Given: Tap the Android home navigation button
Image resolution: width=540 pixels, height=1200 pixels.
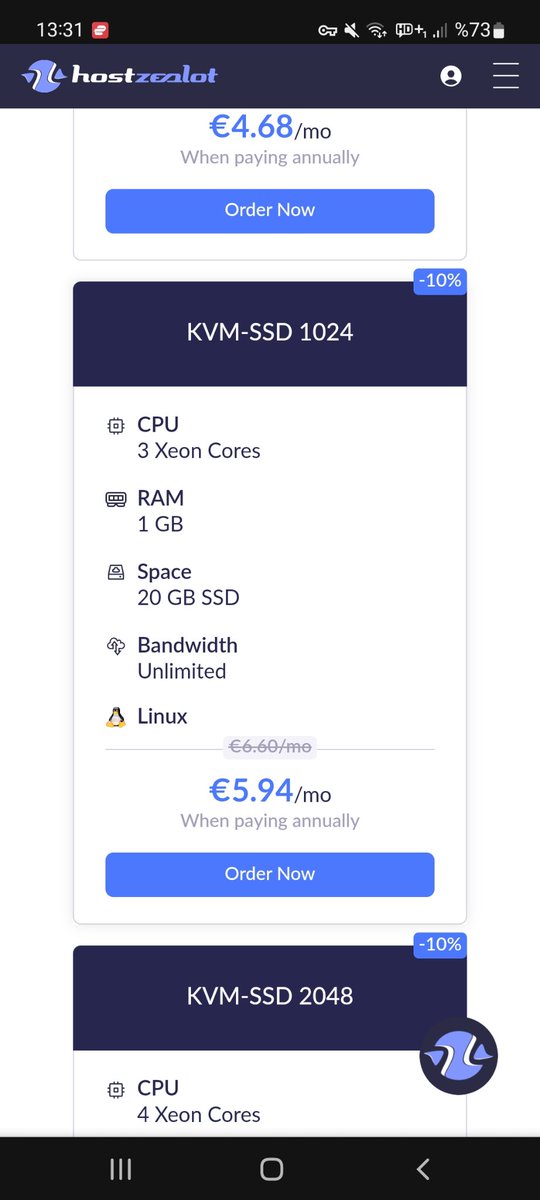Looking at the screenshot, I should [271, 1168].
